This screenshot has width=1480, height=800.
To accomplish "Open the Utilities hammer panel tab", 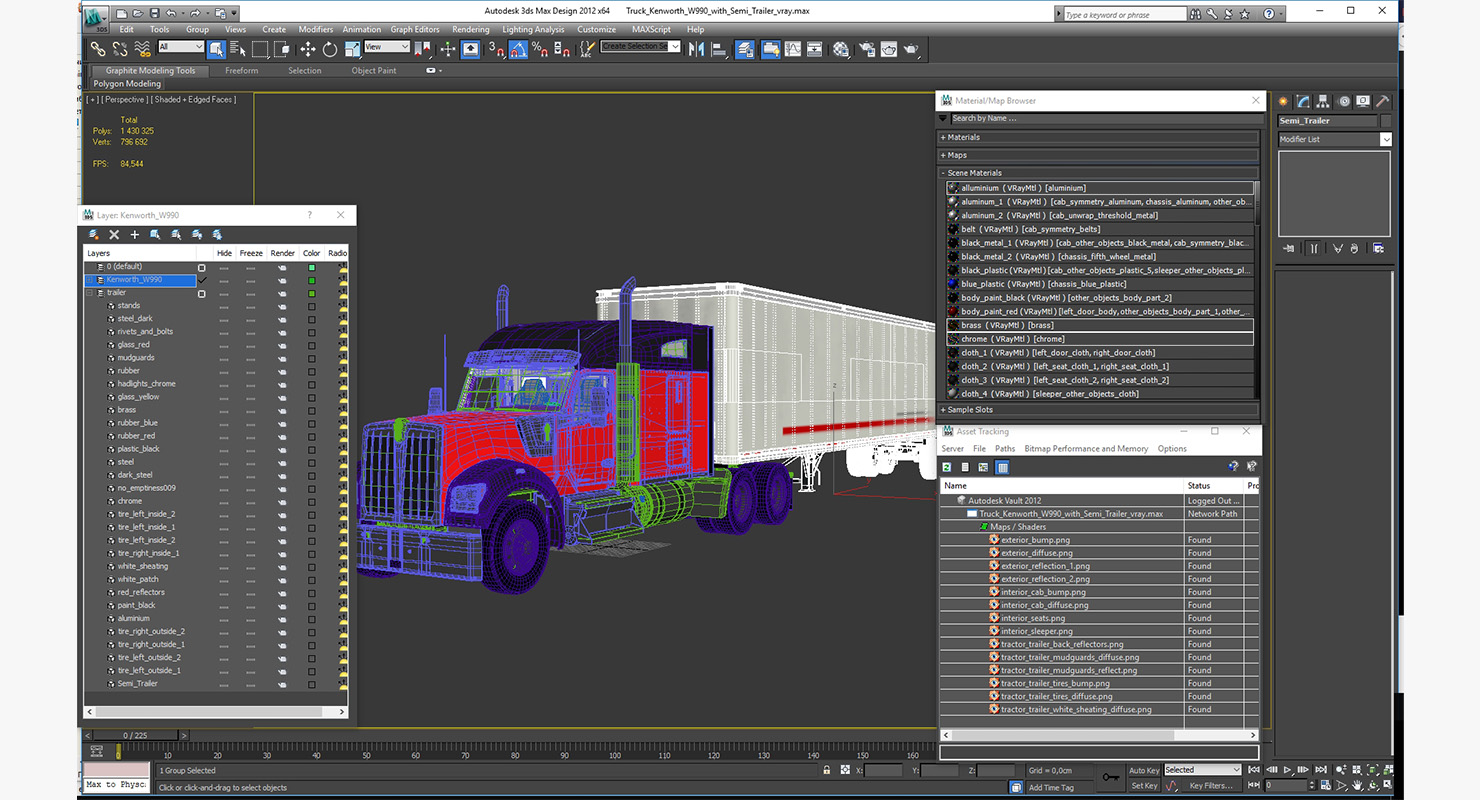I will coord(1382,101).
